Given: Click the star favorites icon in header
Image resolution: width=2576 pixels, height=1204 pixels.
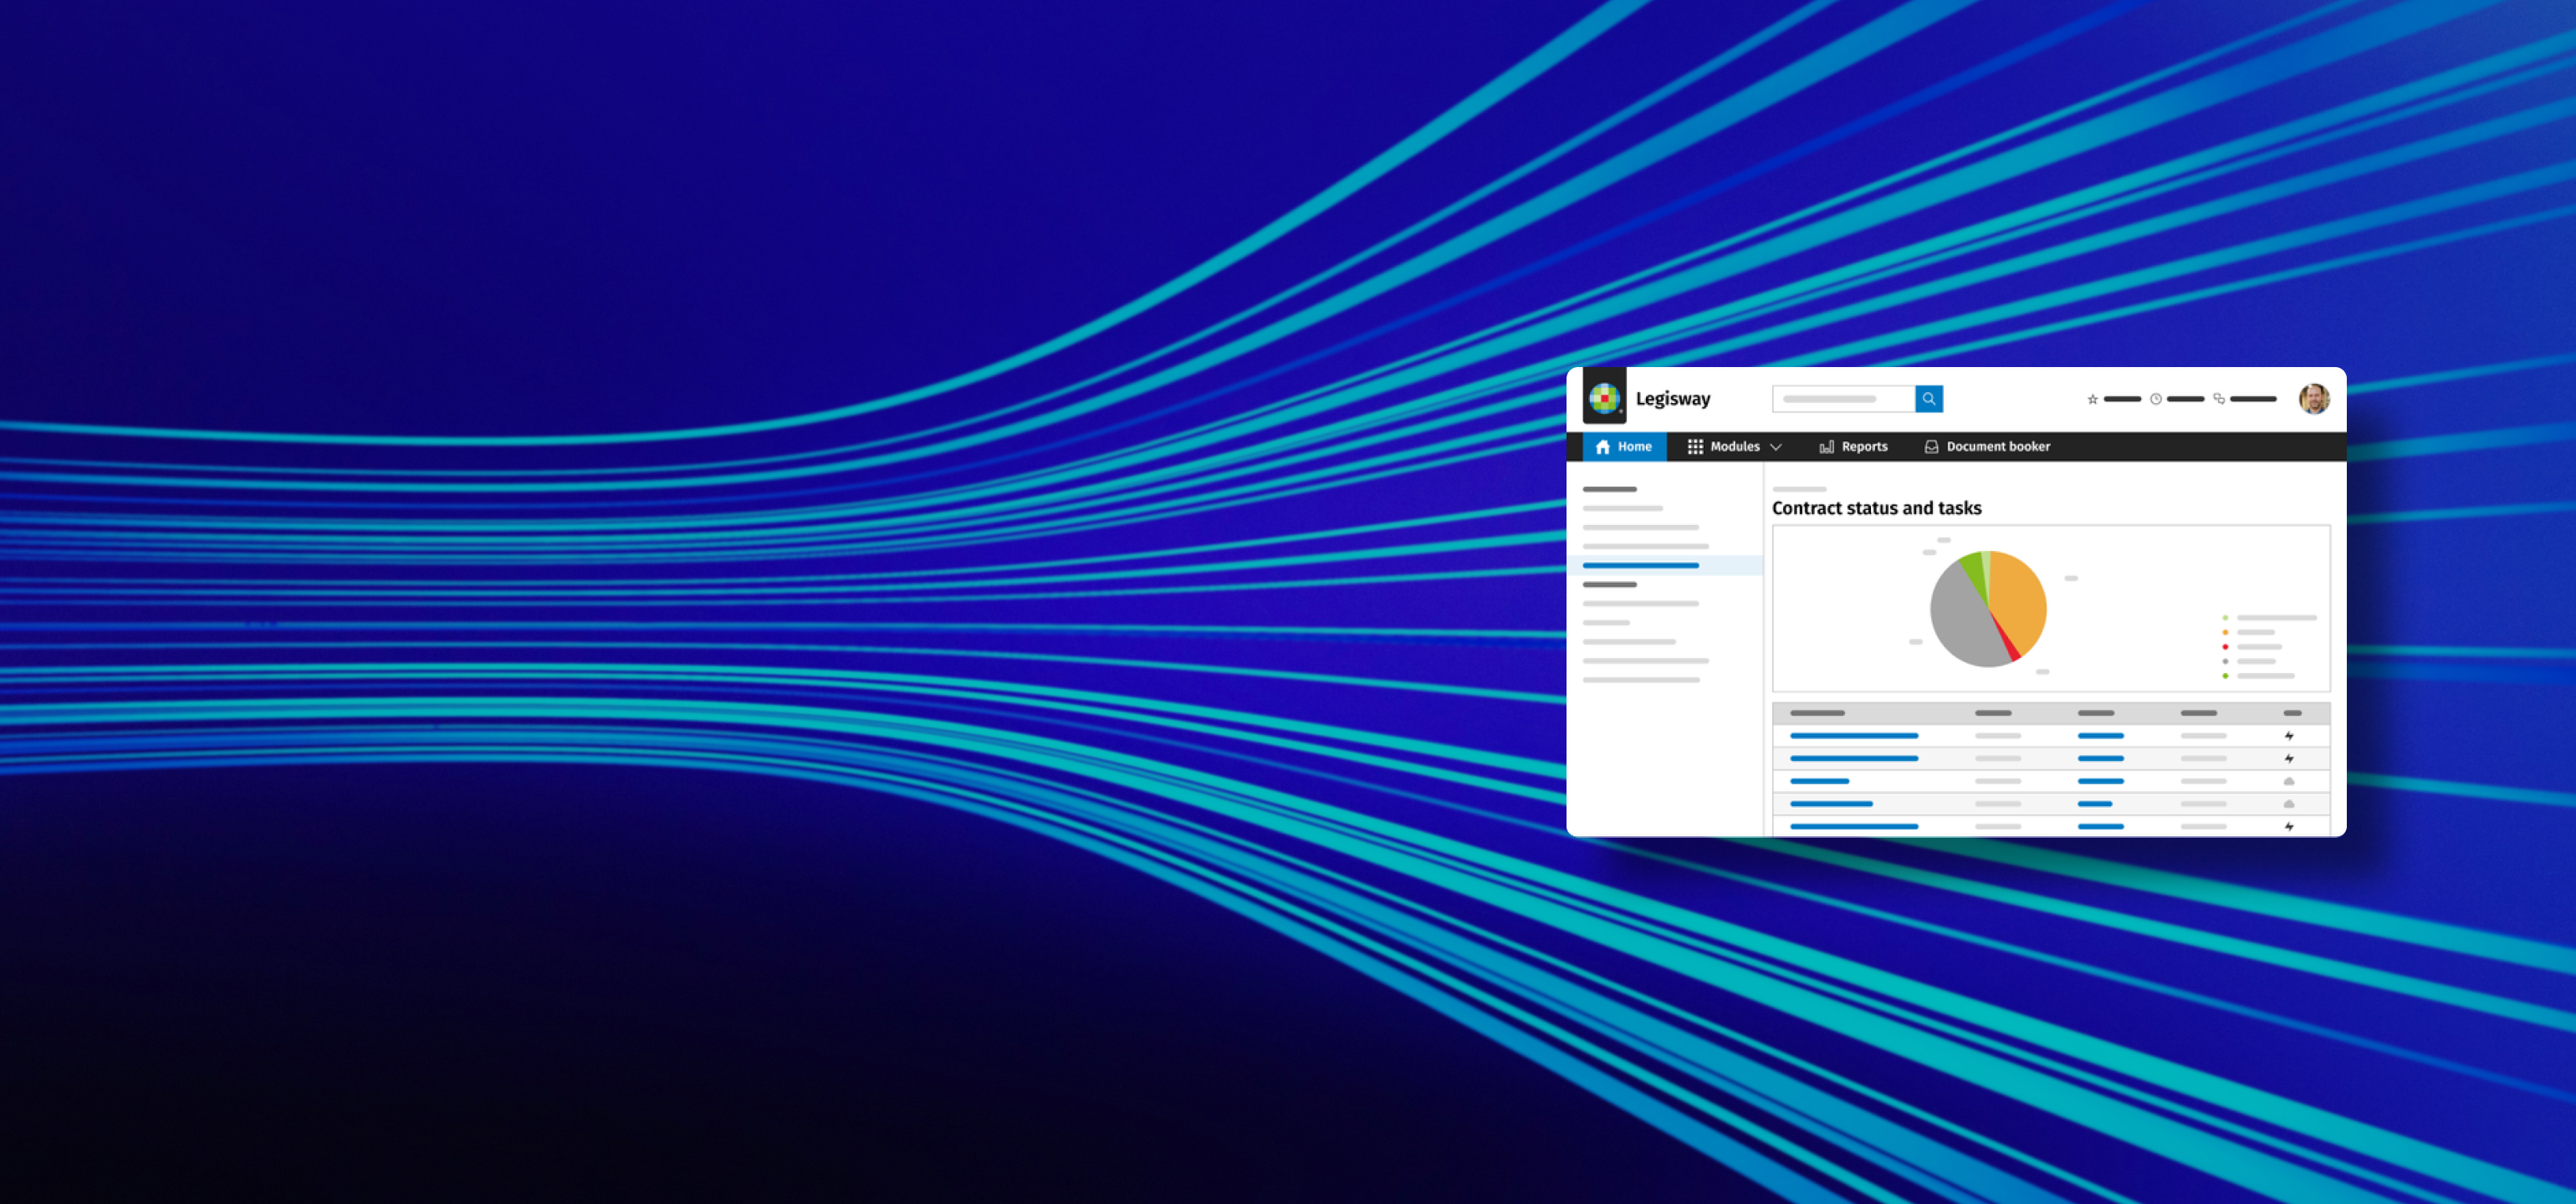Looking at the screenshot, I should click(x=2092, y=399).
